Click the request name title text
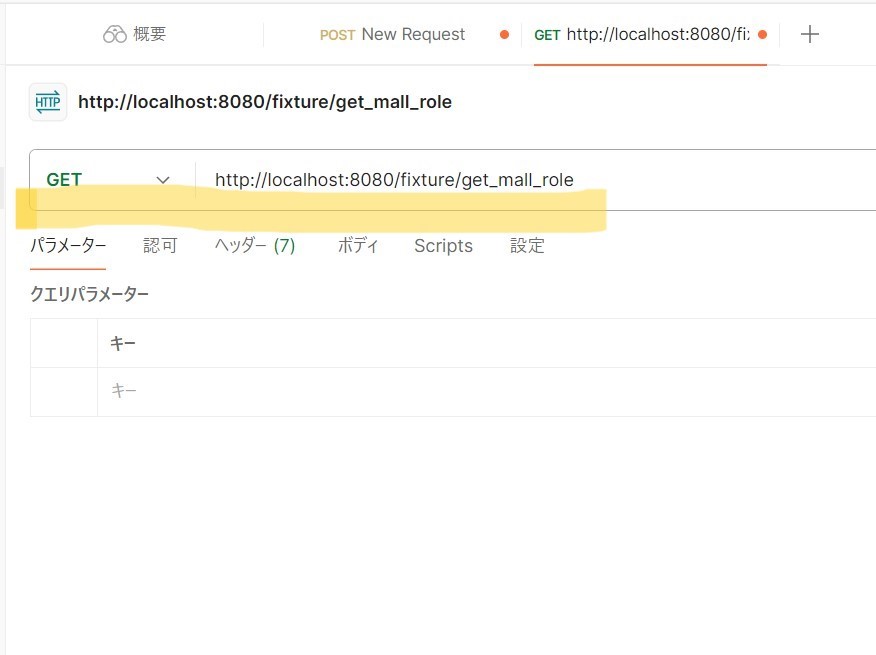The width and height of the screenshot is (876, 655). pyautogui.click(x=265, y=102)
